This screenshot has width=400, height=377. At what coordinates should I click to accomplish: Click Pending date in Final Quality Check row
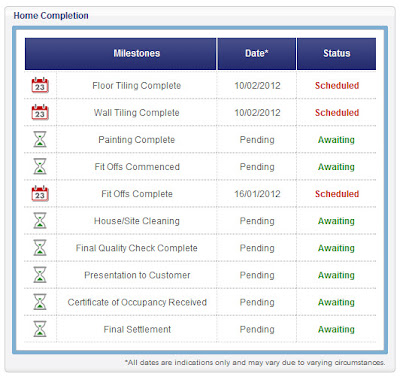coord(257,248)
